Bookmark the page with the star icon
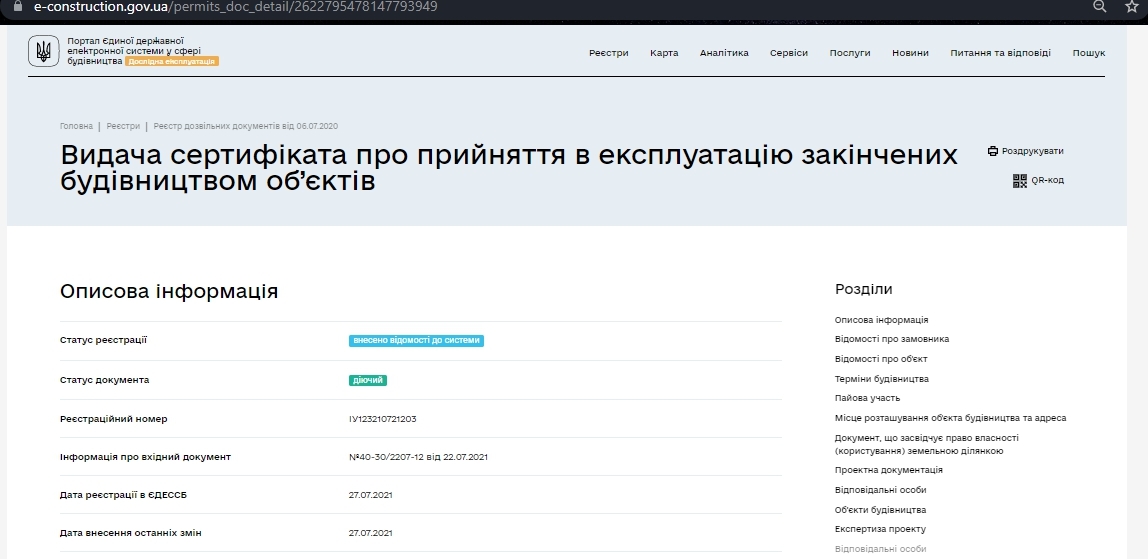 (x=1131, y=7)
